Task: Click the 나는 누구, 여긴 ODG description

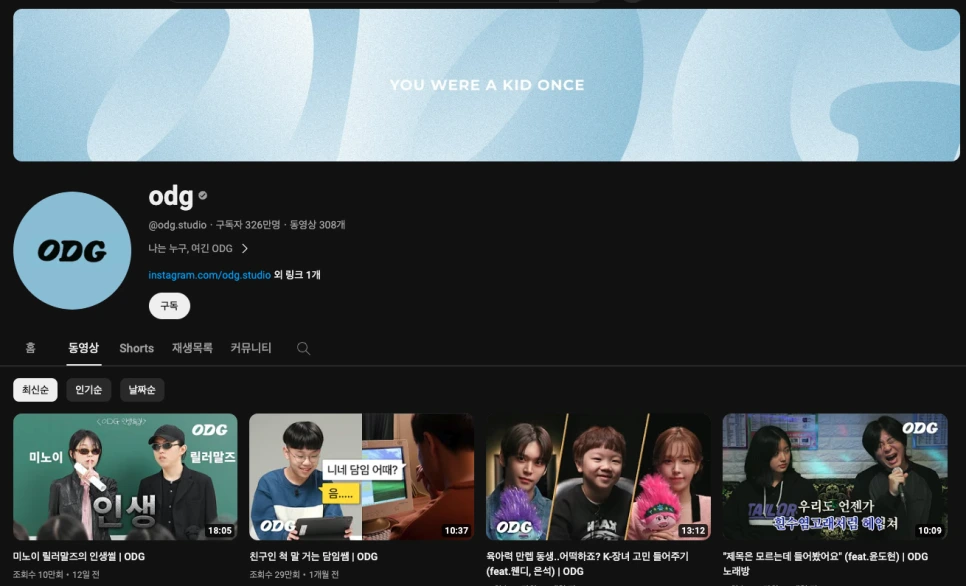Action: [x=190, y=248]
